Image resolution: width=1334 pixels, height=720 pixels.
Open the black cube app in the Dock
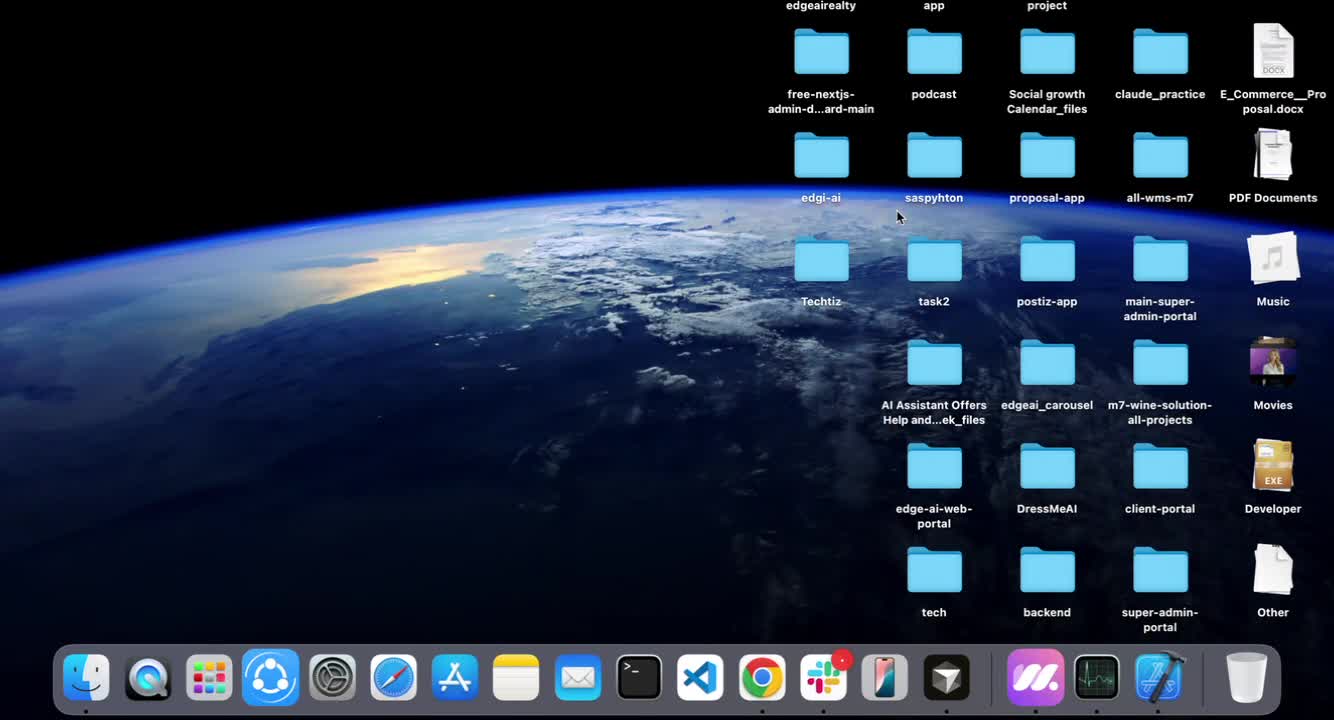(x=946, y=678)
